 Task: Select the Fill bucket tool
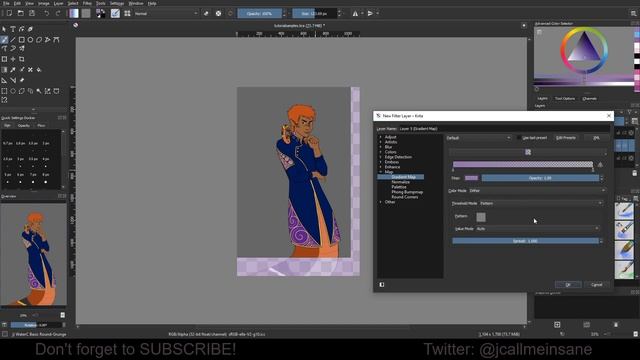pos(39,70)
